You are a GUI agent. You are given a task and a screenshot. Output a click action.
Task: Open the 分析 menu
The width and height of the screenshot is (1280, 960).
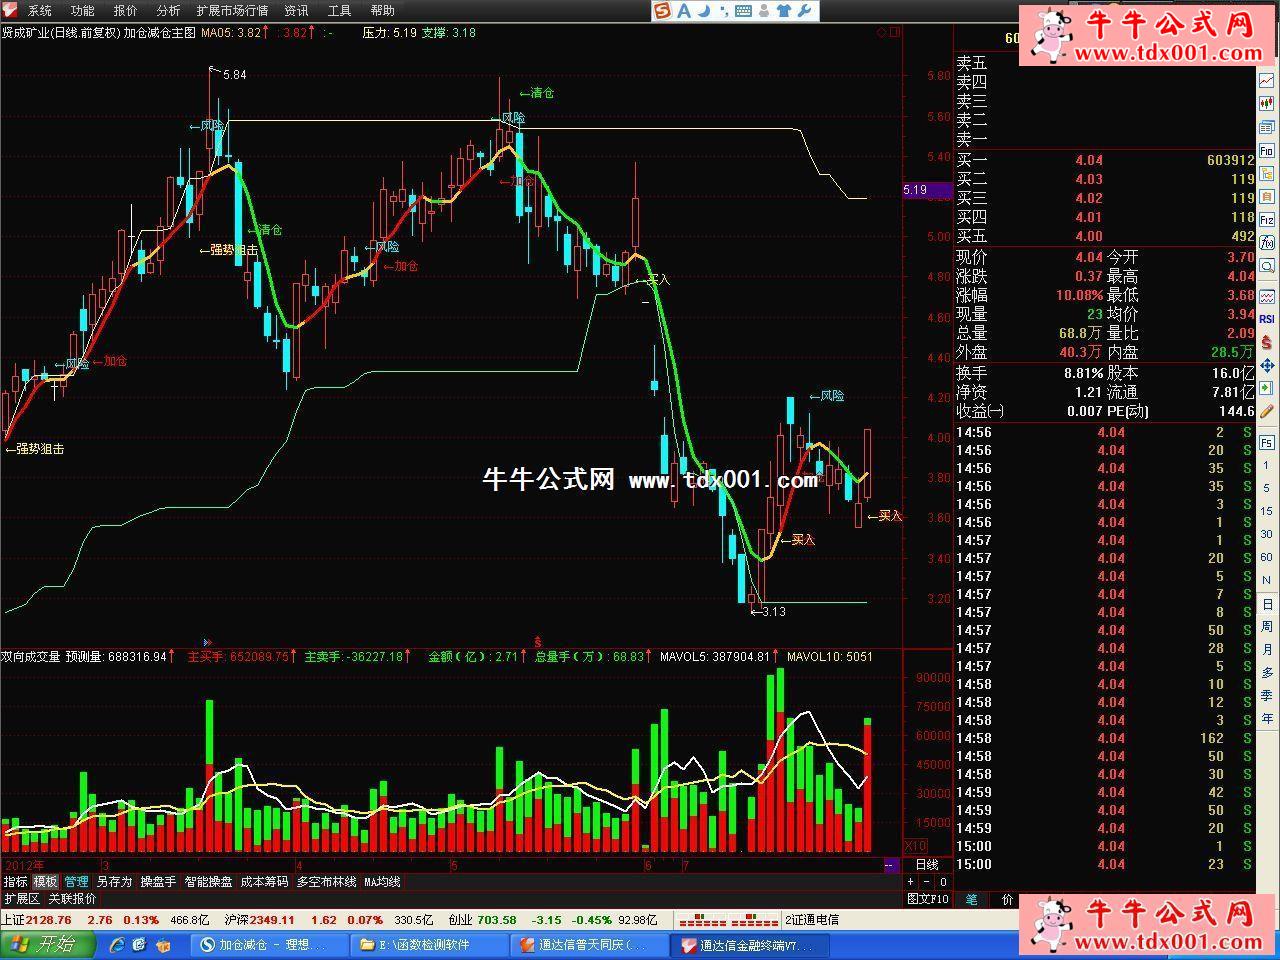point(168,11)
